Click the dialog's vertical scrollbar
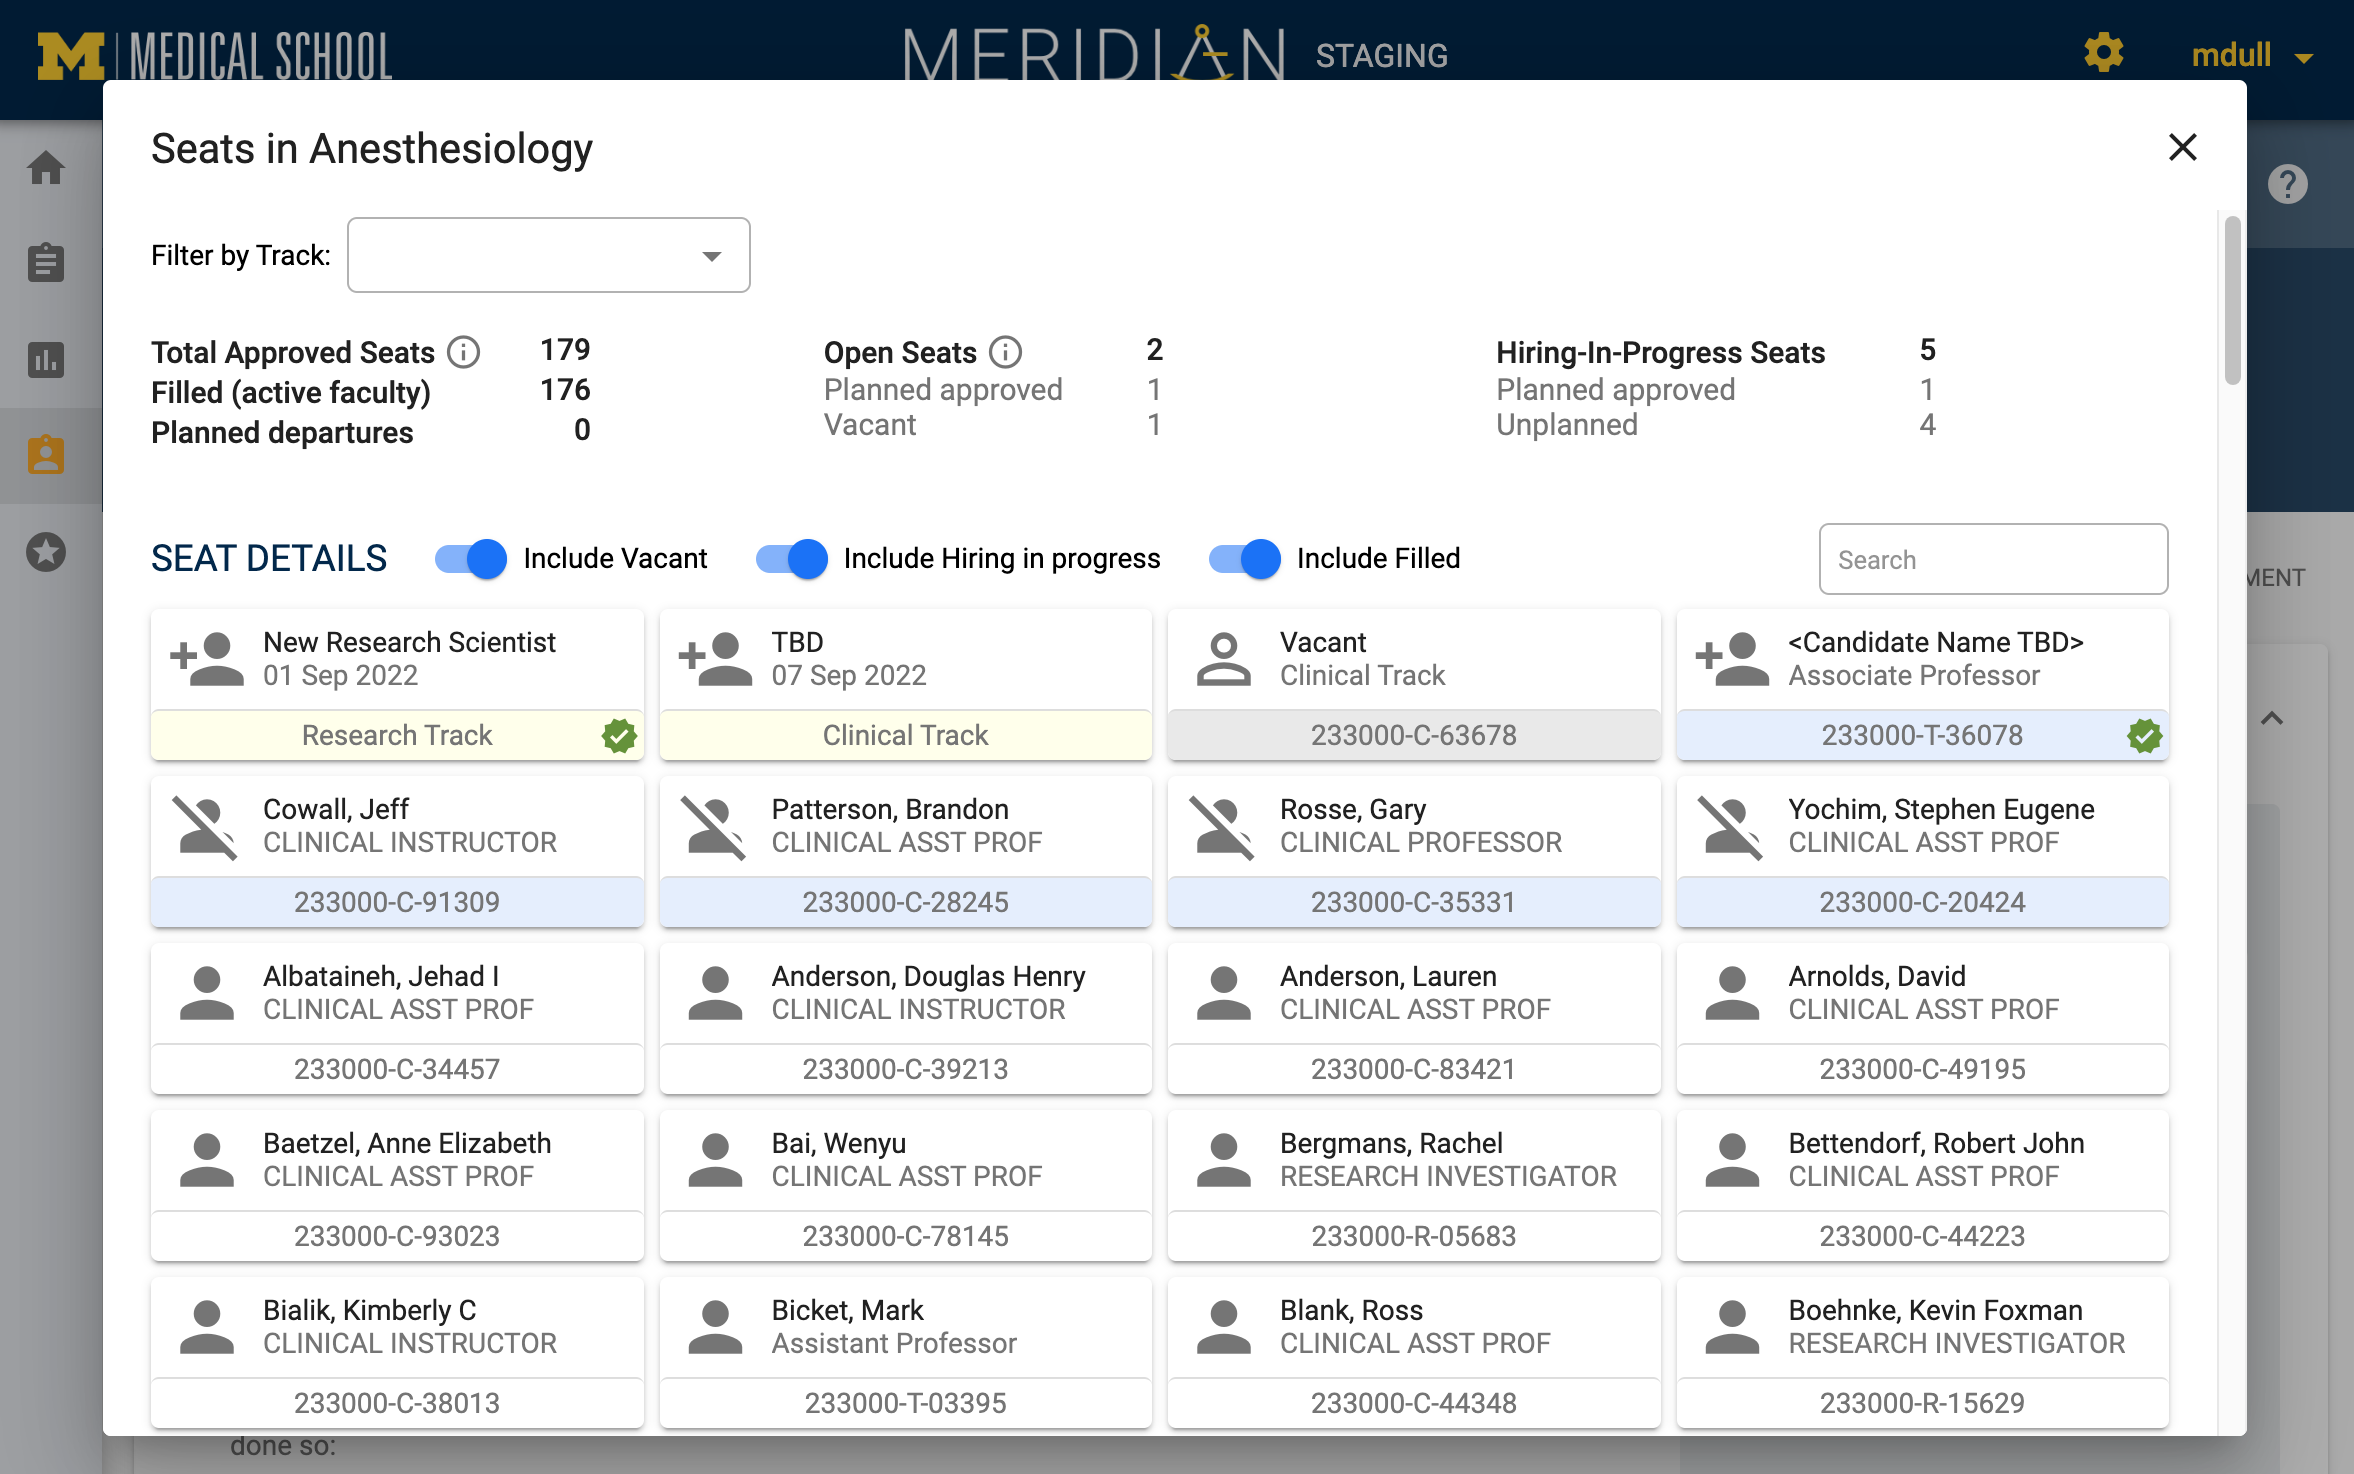 [2232, 300]
